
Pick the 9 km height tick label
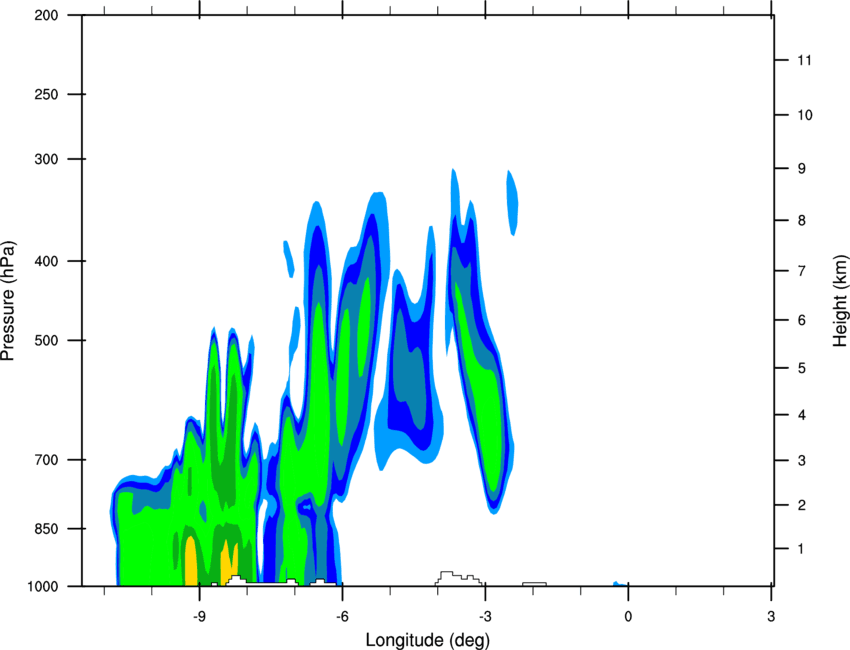coord(801,169)
